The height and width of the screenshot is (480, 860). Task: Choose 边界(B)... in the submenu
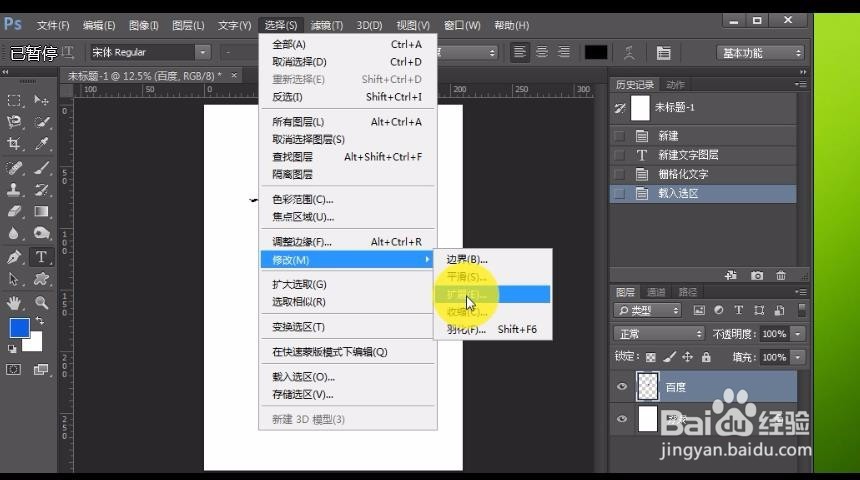[493, 259]
